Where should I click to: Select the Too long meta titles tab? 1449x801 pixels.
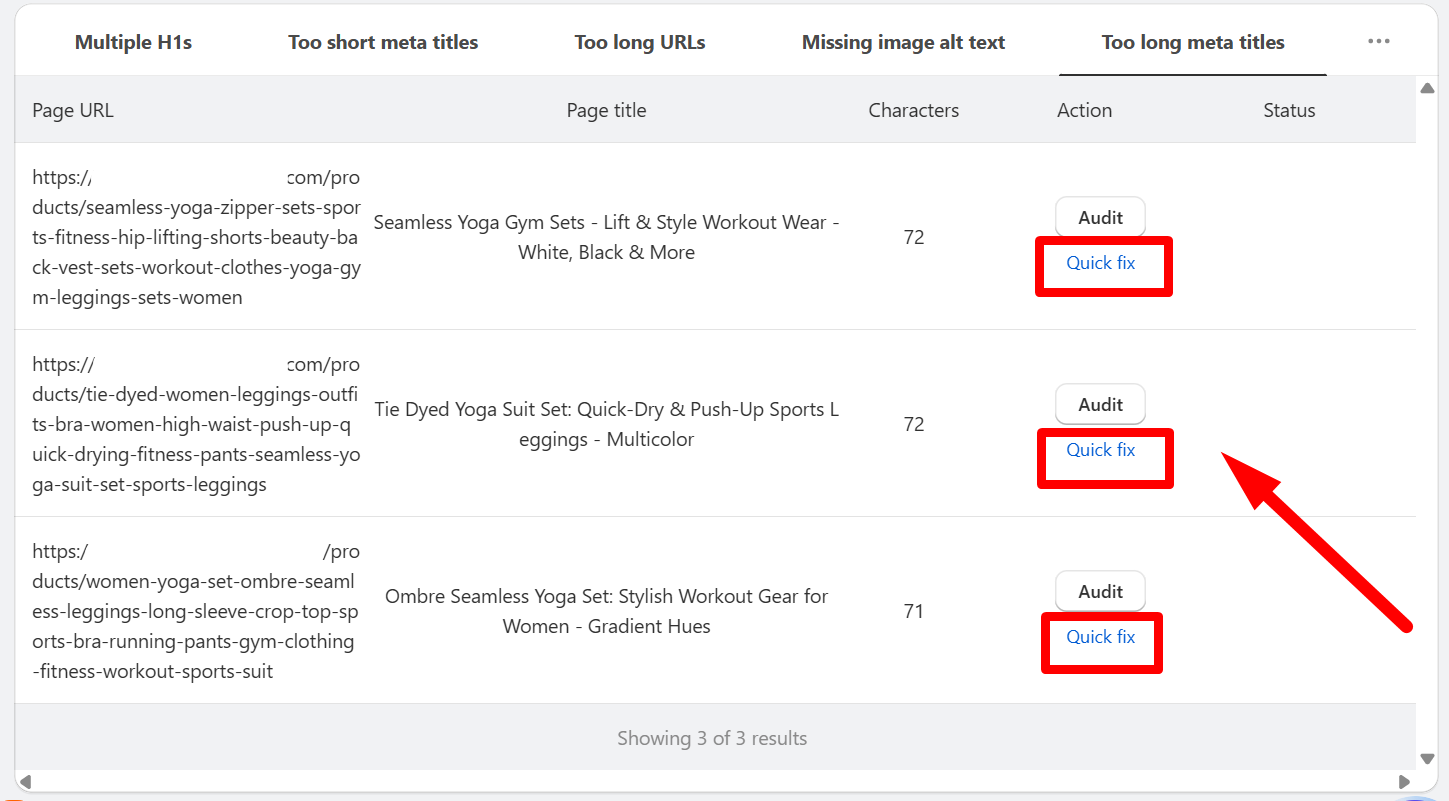tap(1193, 42)
